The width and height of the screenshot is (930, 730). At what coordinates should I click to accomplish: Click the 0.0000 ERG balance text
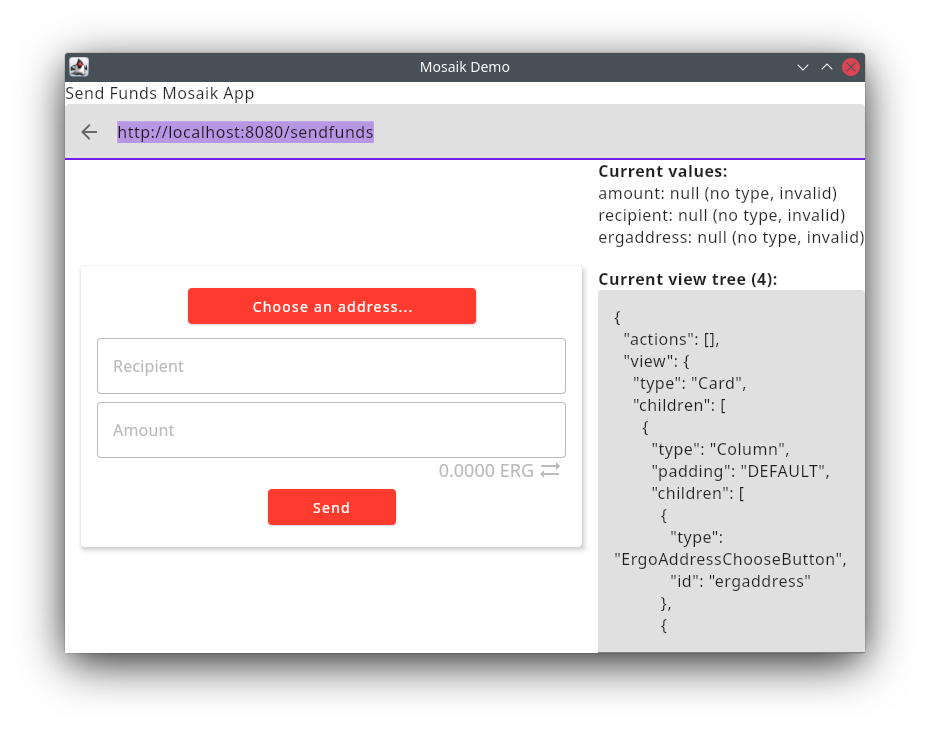click(486, 471)
